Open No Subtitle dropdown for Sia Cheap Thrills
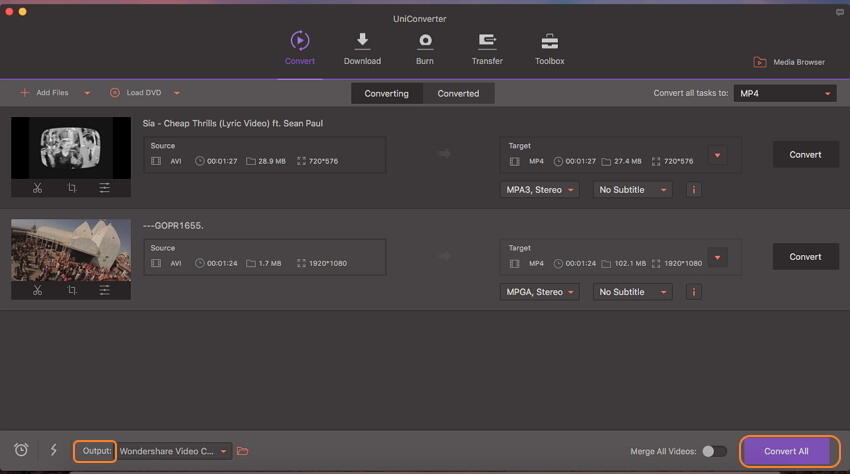 click(633, 190)
